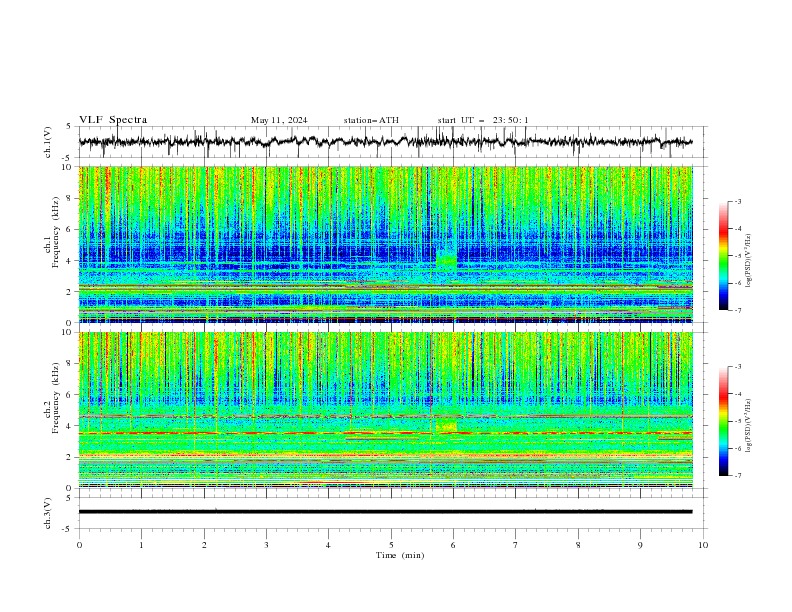The height and width of the screenshot is (612, 792).
Task: Click time axis tick label "3"
Action: [x=266, y=545]
